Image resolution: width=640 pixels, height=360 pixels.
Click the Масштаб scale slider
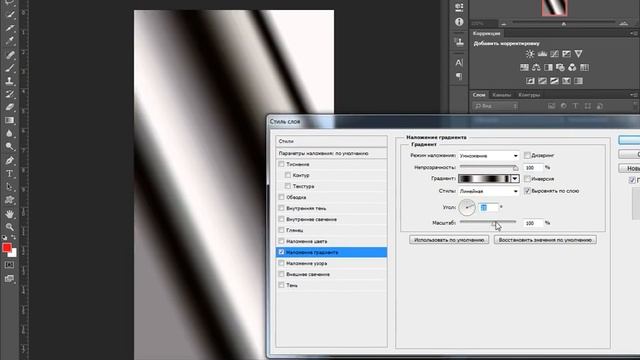[488, 222]
